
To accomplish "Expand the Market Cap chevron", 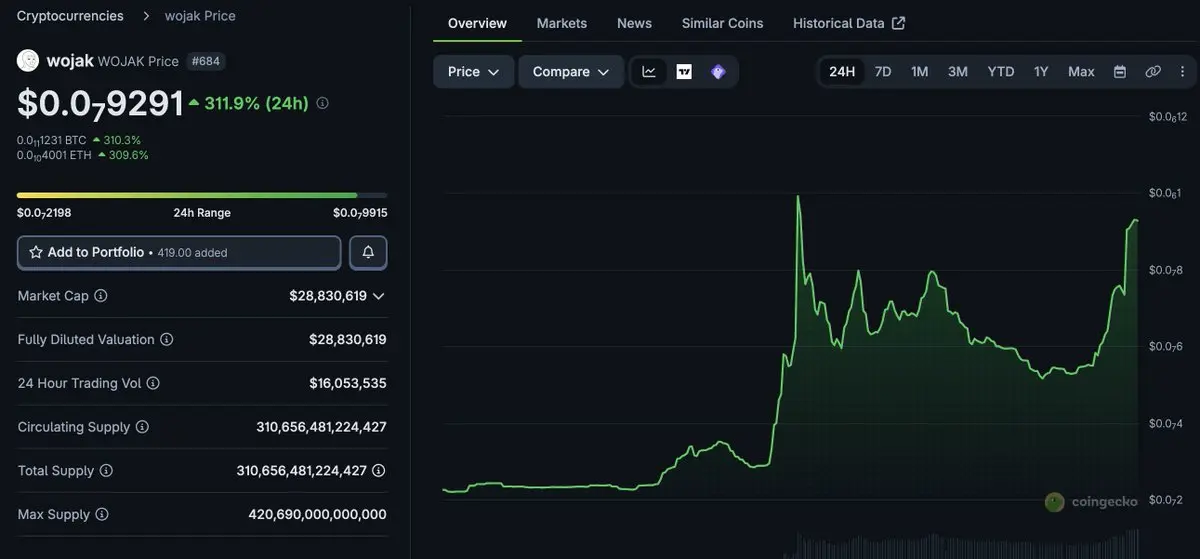I will [378, 296].
